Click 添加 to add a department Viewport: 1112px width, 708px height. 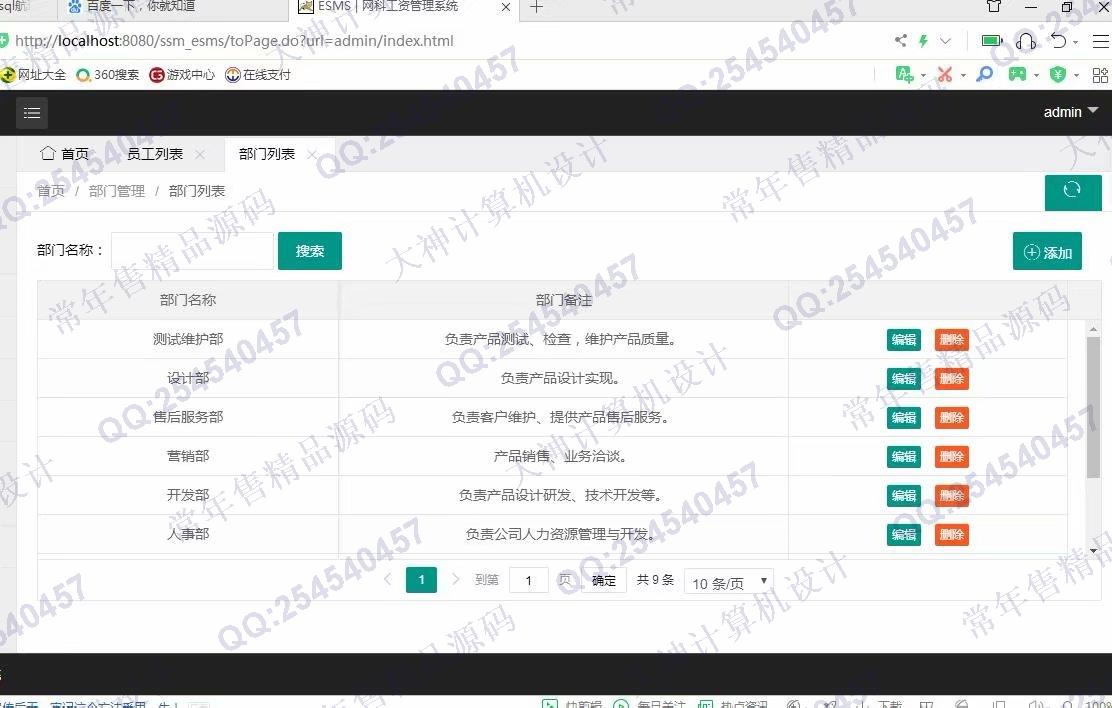(1047, 252)
